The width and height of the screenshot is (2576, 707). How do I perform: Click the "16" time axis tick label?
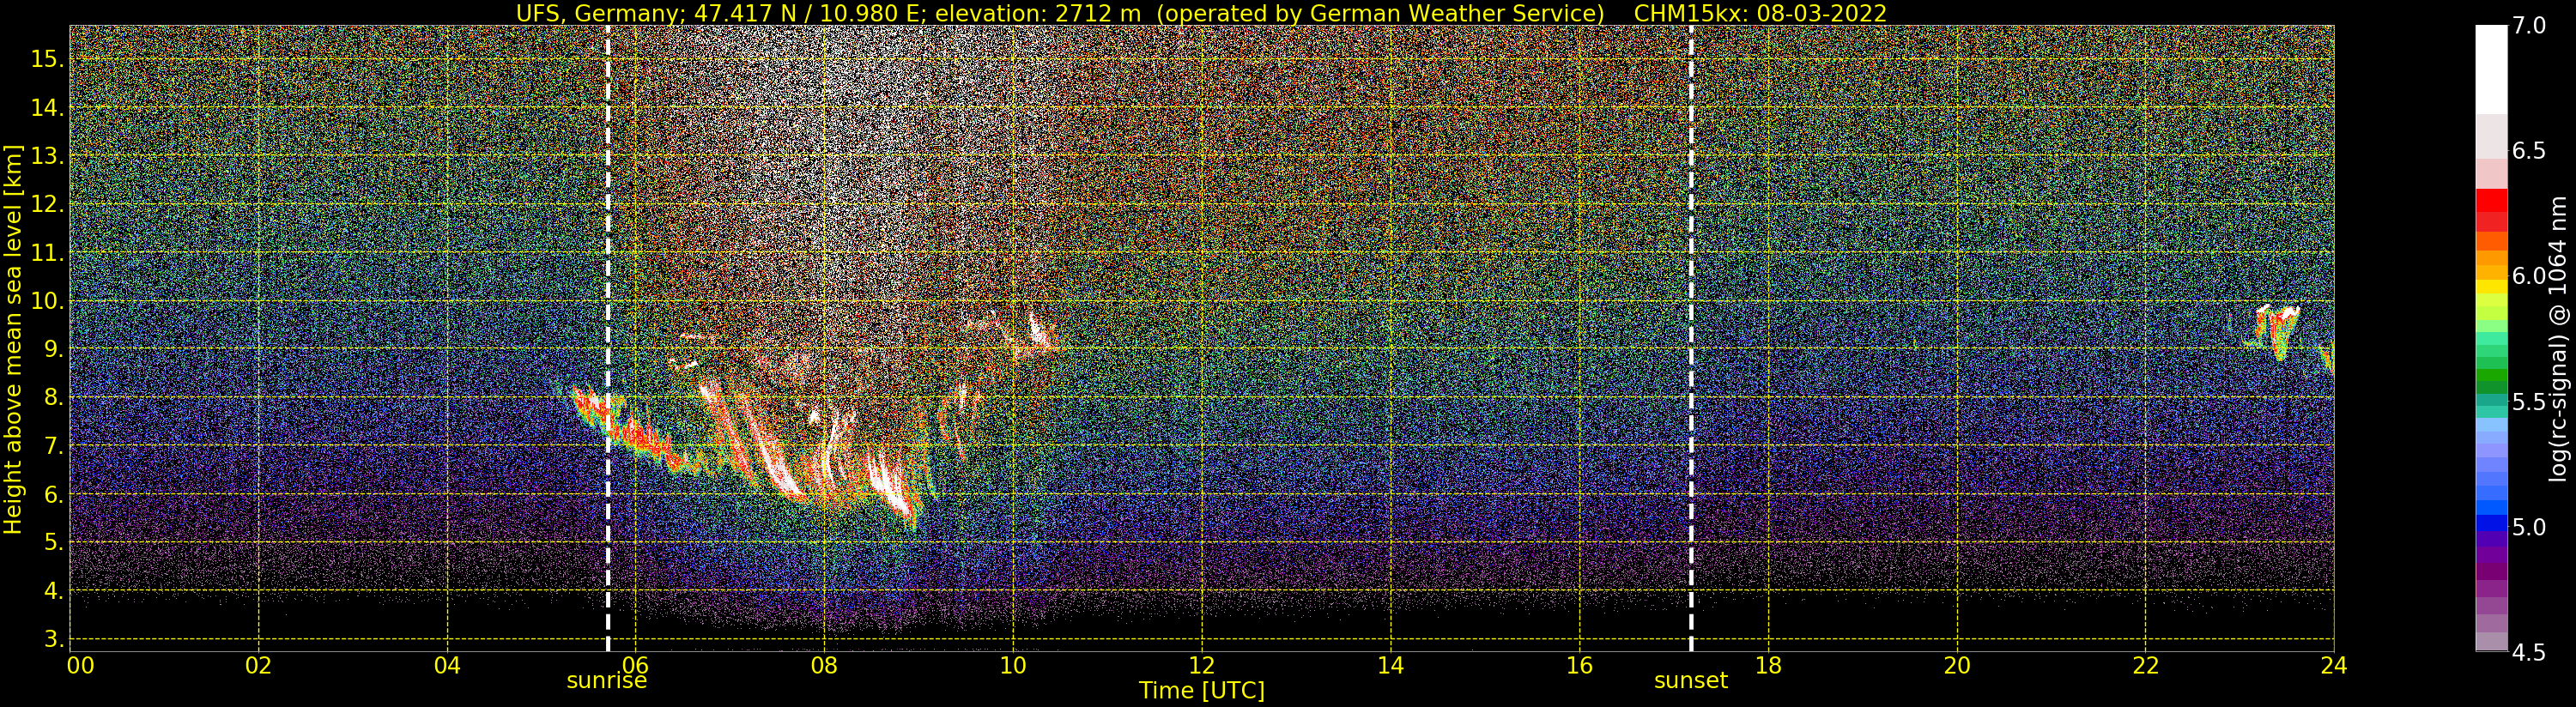(1579, 666)
